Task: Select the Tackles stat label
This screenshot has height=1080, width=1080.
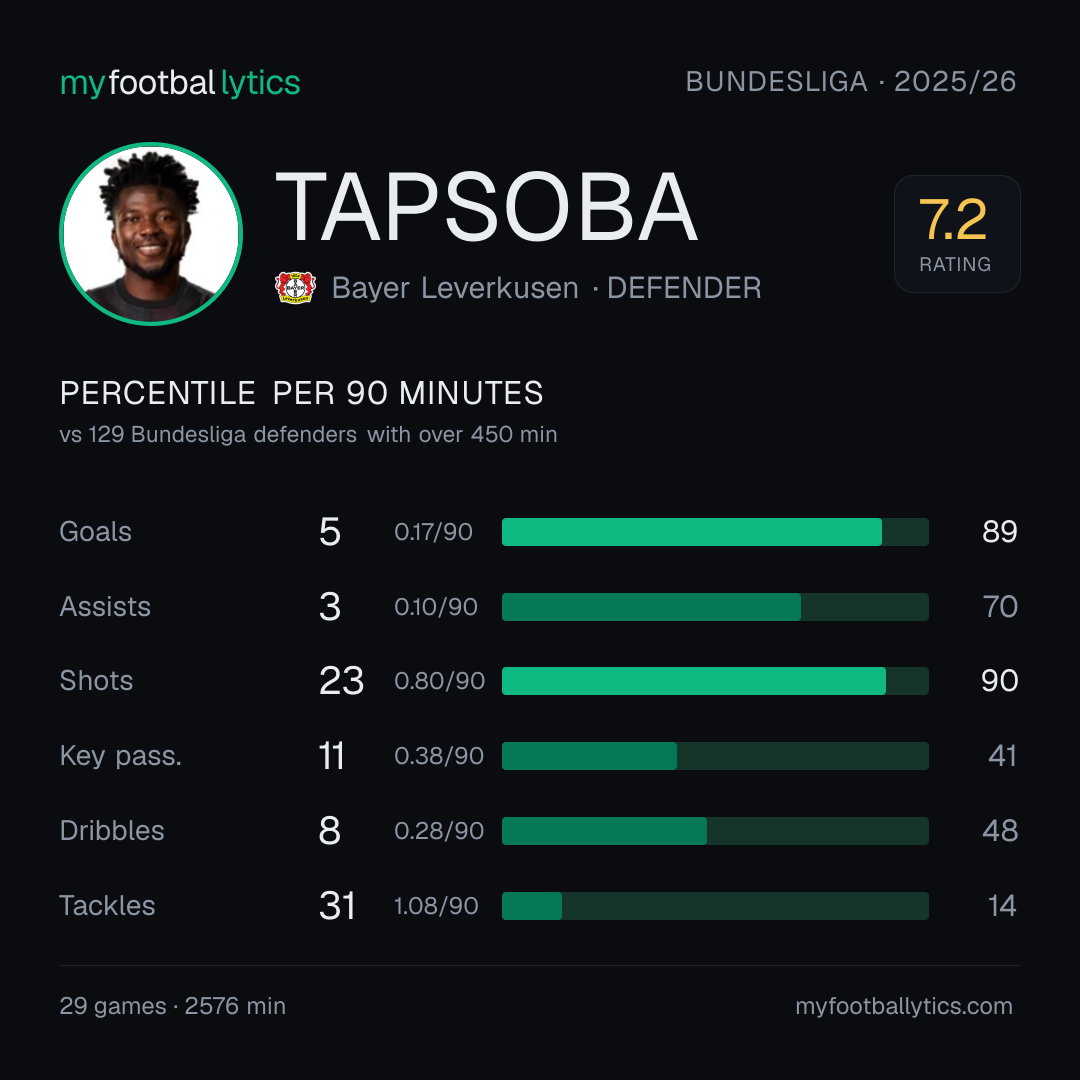Action: pyautogui.click(x=107, y=906)
